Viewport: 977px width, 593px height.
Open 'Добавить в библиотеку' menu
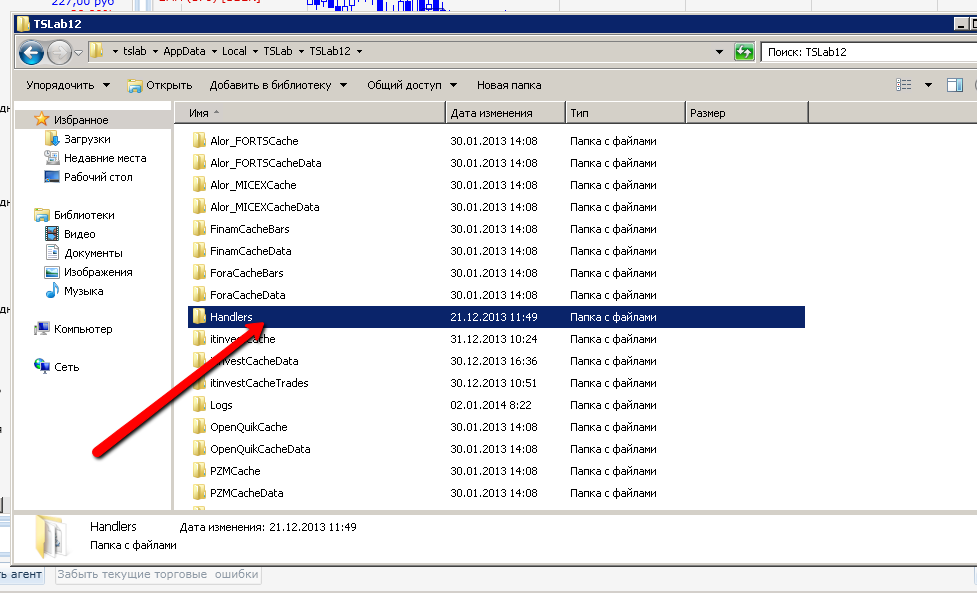click(x=278, y=85)
